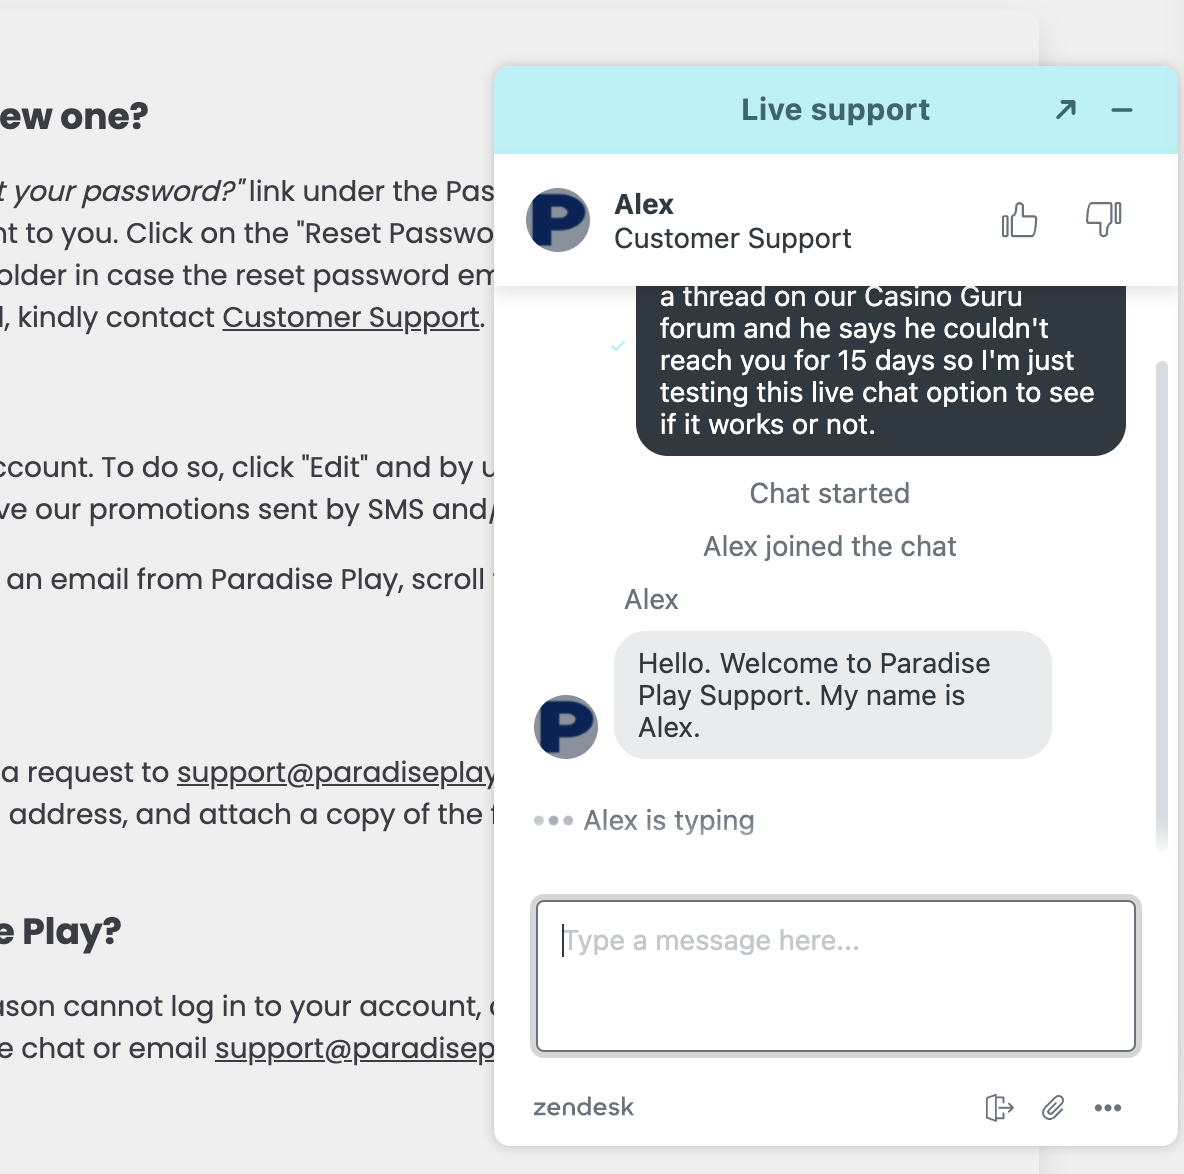Click the 'Customer Support' label under Alex
This screenshot has width=1184, height=1174.
[x=733, y=239]
